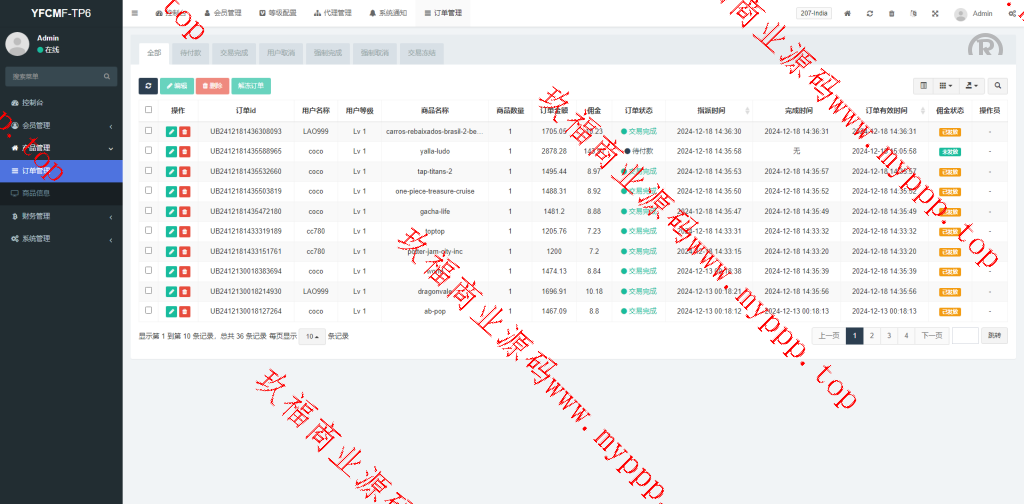Select the checkbox for the gacha-life order row

point(149,211)
